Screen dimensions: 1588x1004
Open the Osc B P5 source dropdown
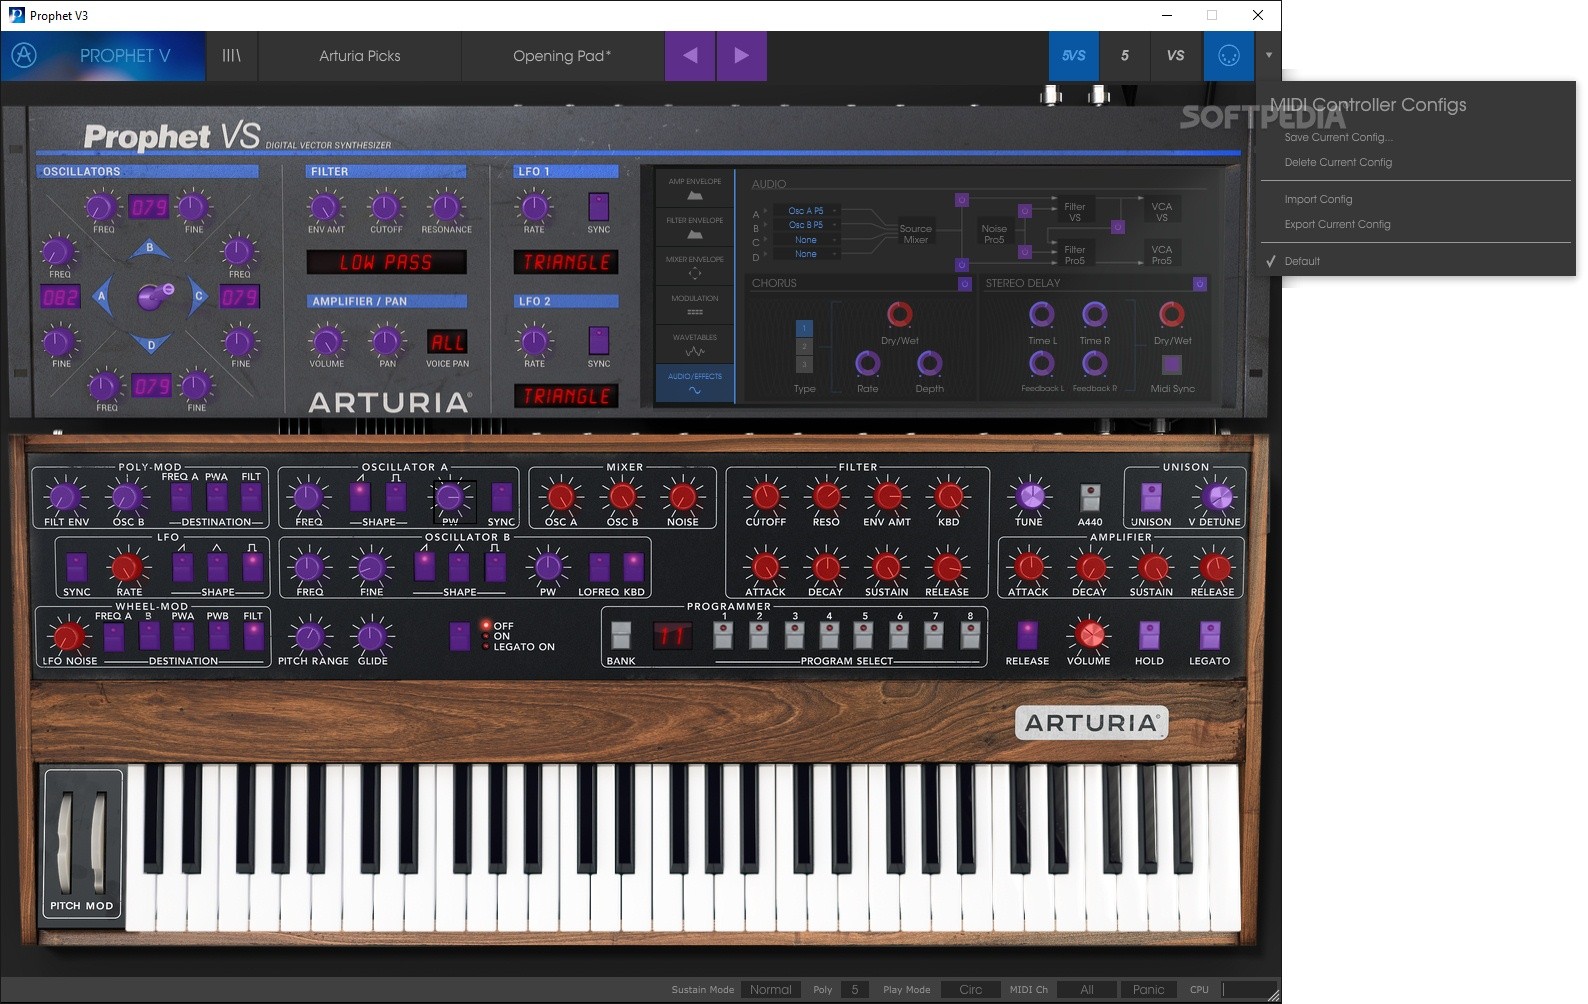tap(805, 225)
